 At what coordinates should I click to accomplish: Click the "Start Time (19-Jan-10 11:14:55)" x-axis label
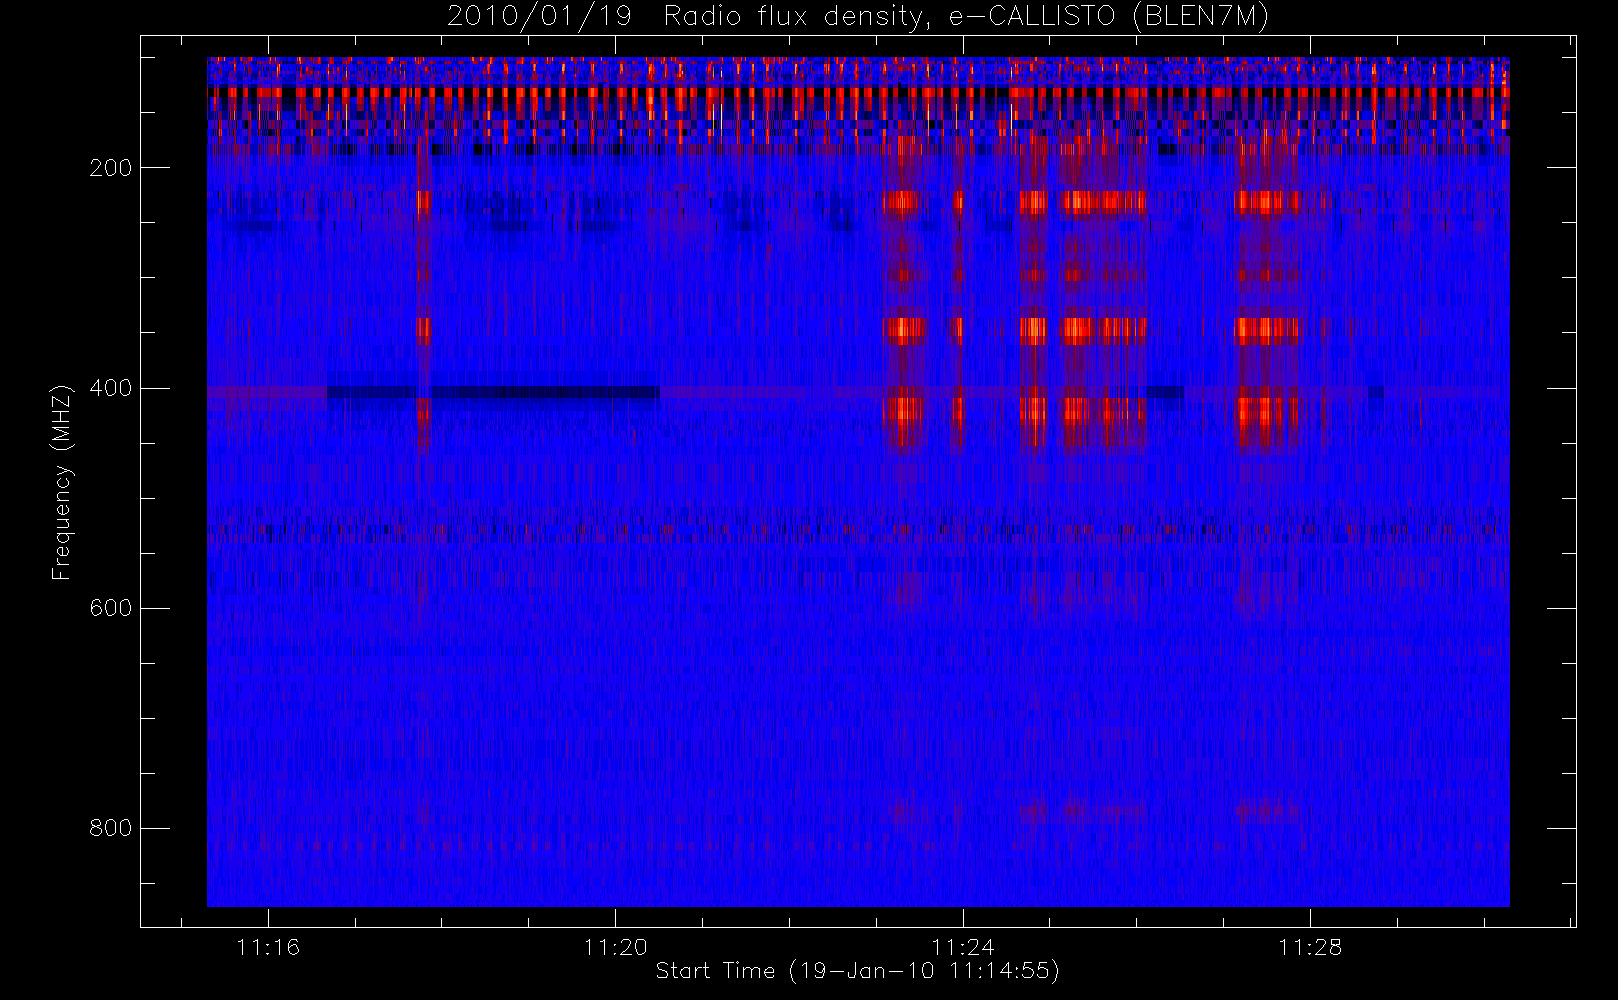[x=857, y=971]
